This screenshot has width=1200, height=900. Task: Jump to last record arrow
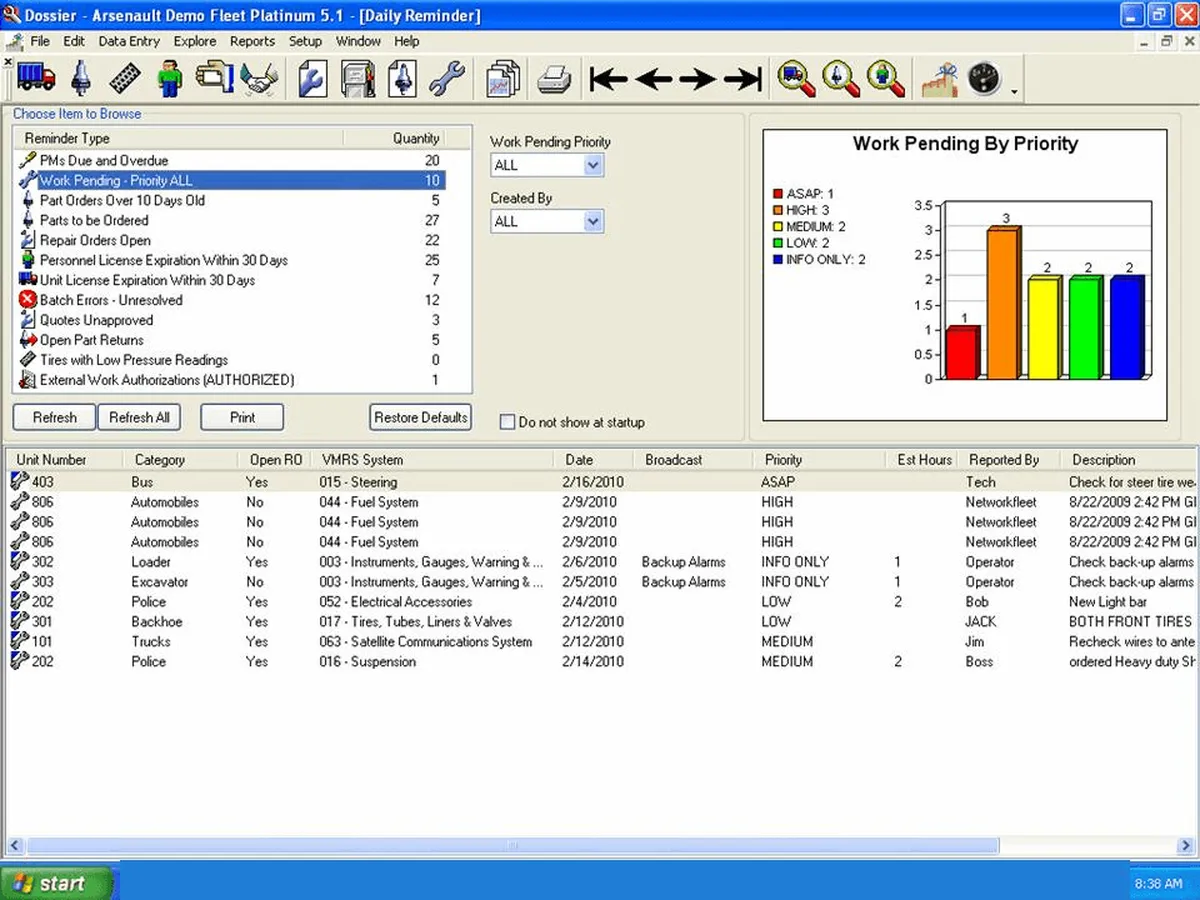743,79
